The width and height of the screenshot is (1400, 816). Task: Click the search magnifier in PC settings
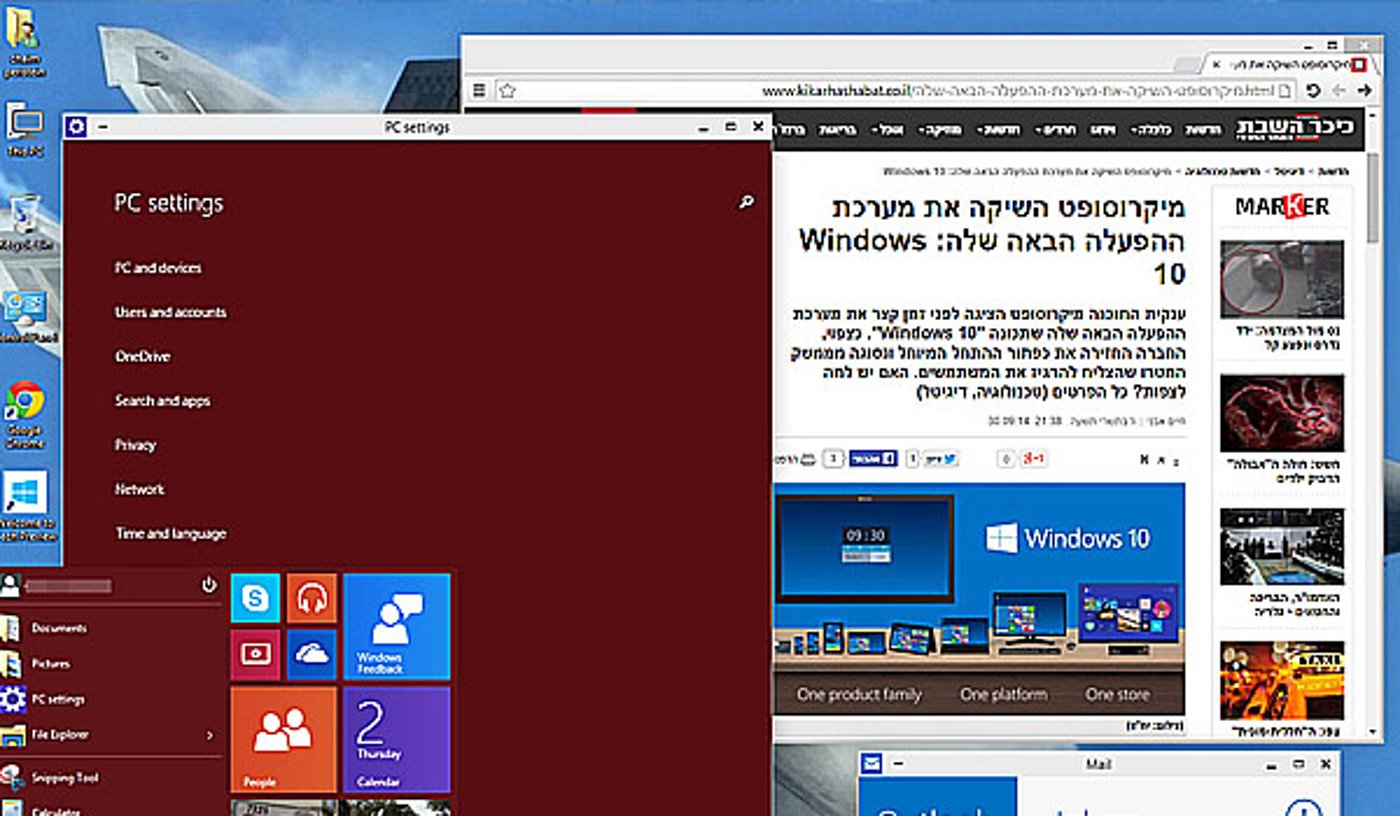pos(746,203)
